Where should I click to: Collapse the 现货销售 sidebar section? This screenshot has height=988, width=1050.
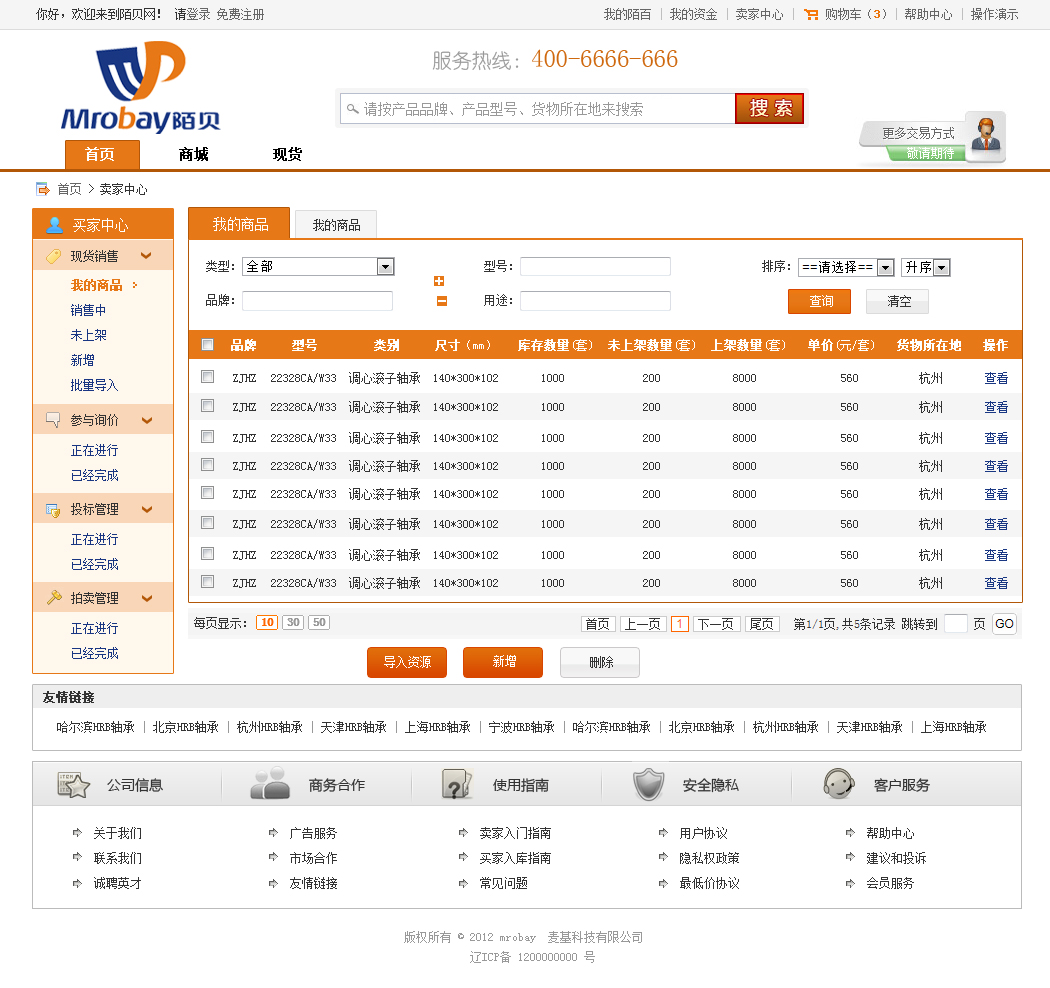tap(146, 256)
